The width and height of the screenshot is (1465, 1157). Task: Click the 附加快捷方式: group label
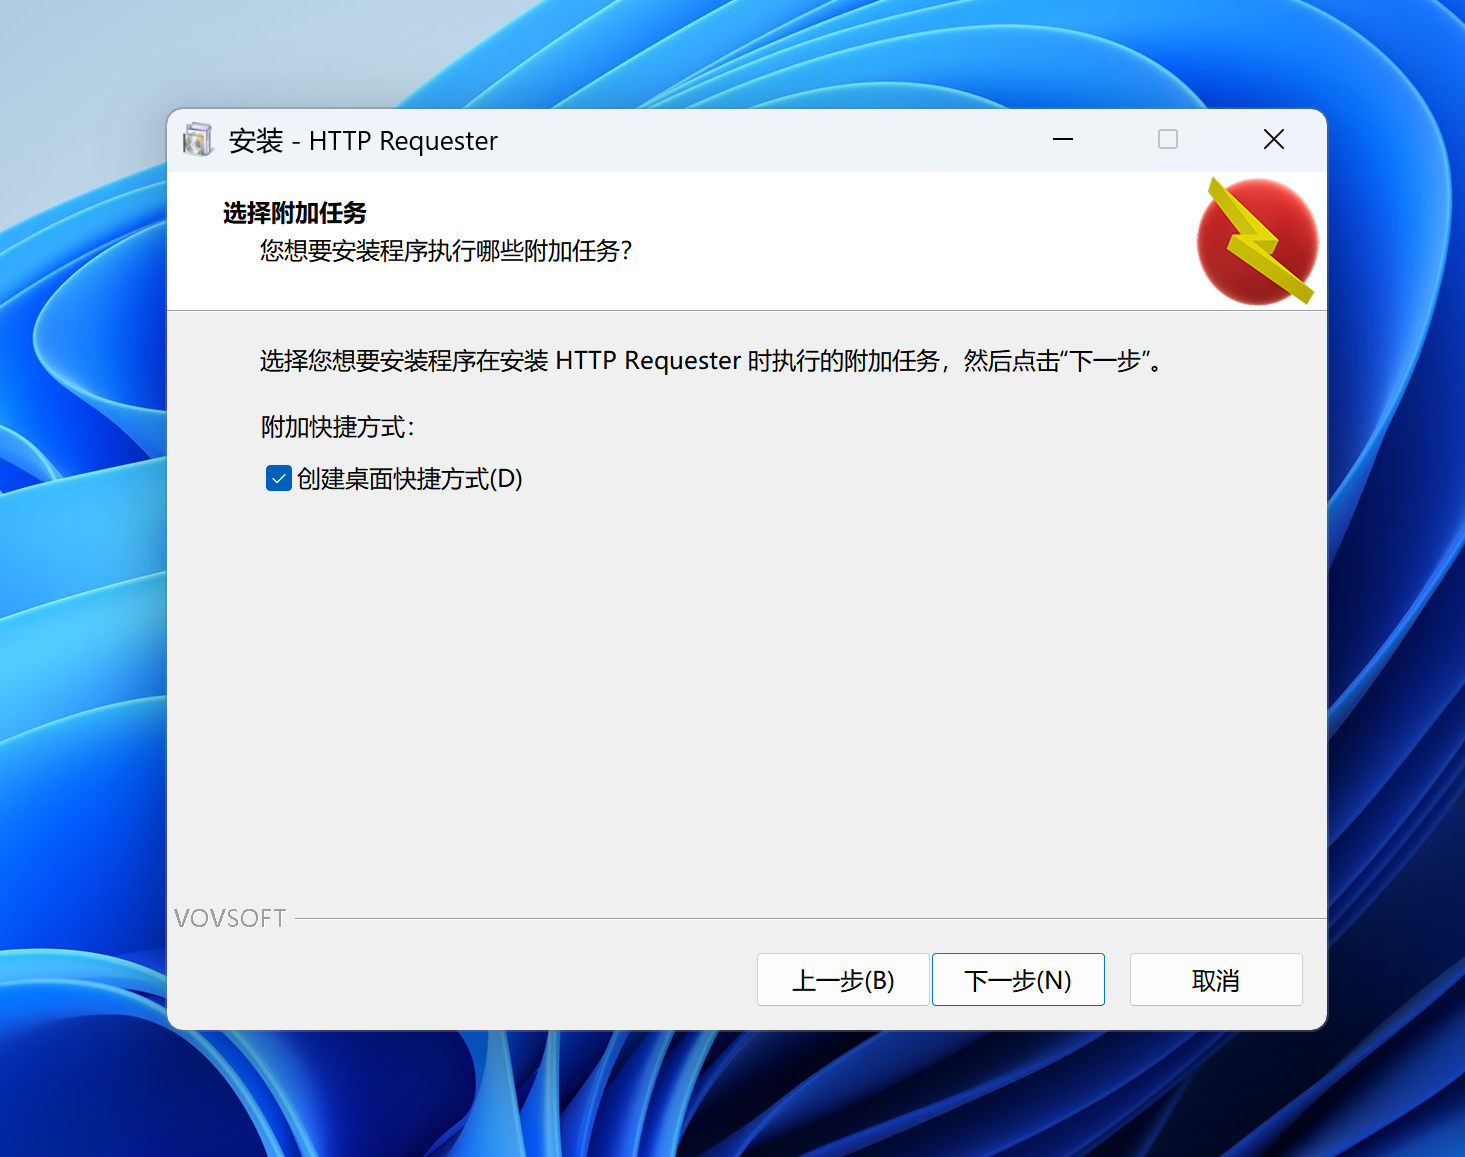[337, 427]
